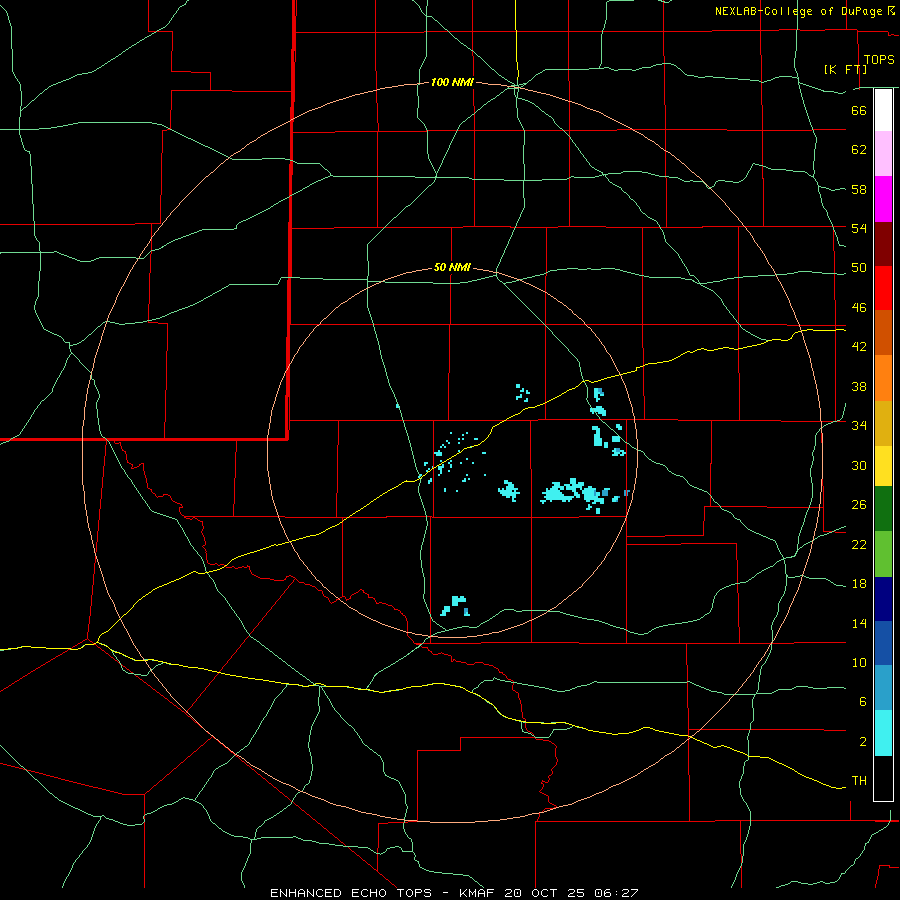Click the yellow legend swatch
Image resolution: width=900 pixels, height=900 pixels.
(x=883, y=466)
